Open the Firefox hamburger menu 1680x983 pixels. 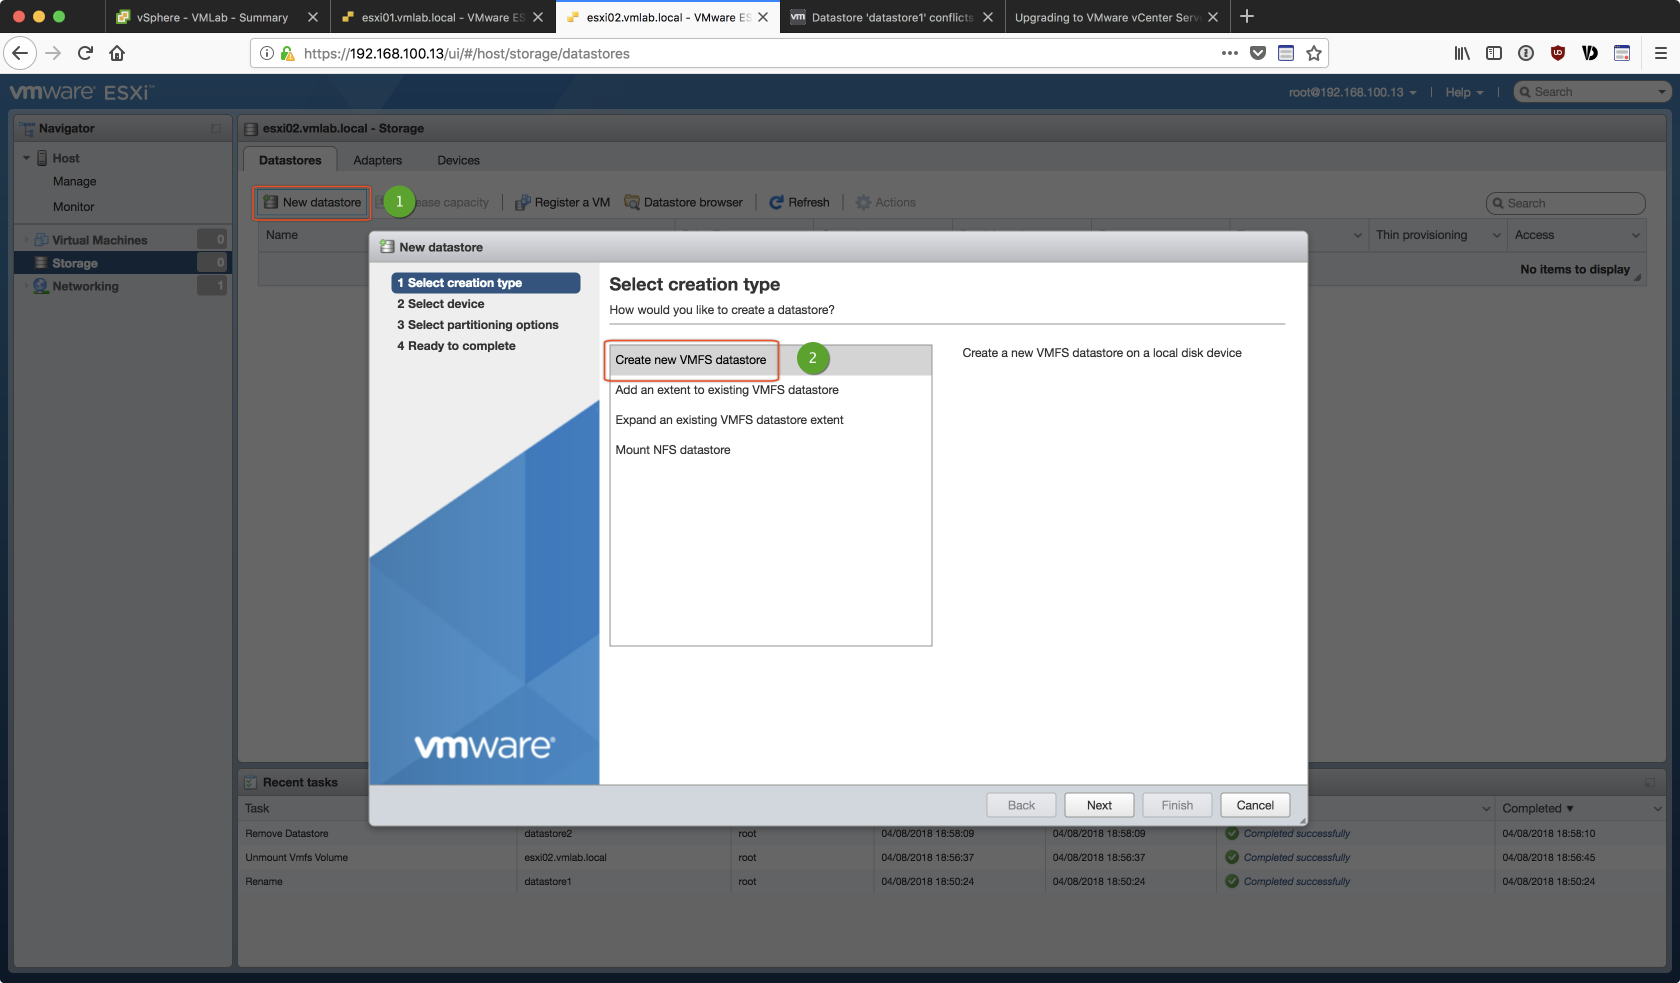coord(1660,53)
